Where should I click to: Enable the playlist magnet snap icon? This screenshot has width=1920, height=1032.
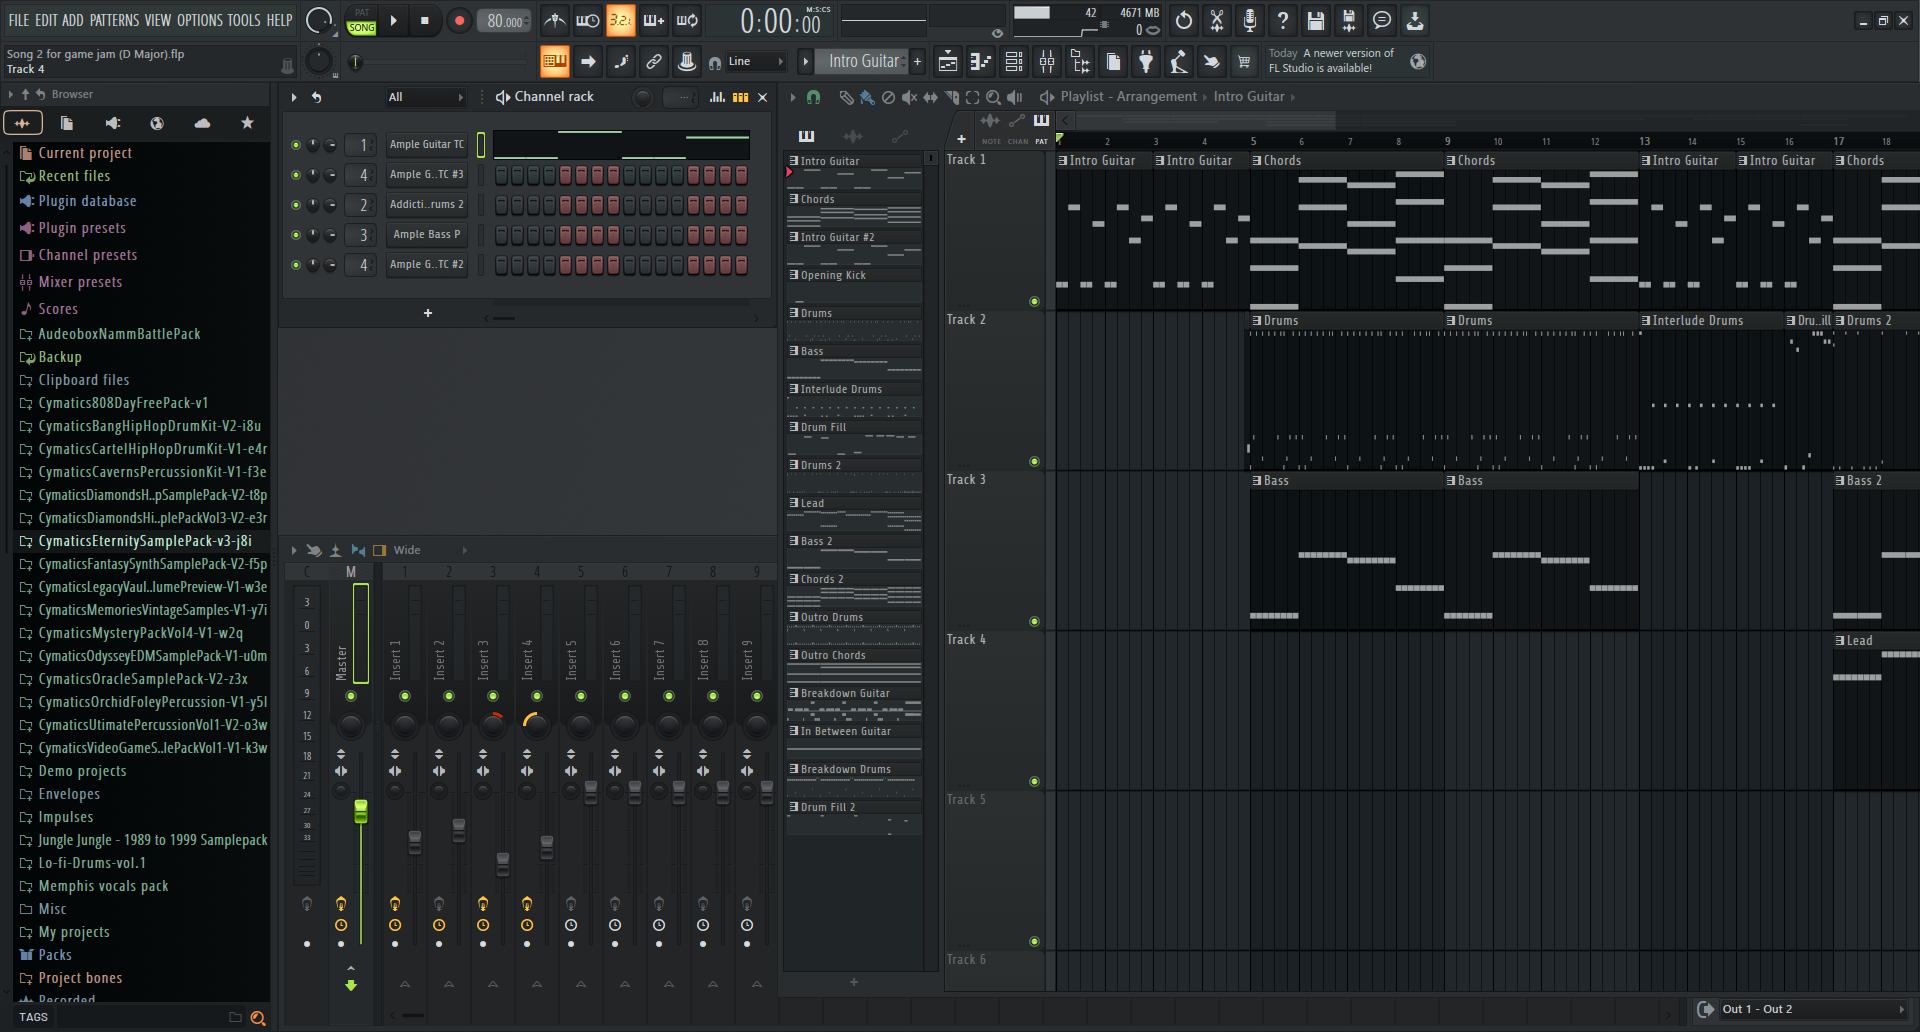tap(813, 97)
